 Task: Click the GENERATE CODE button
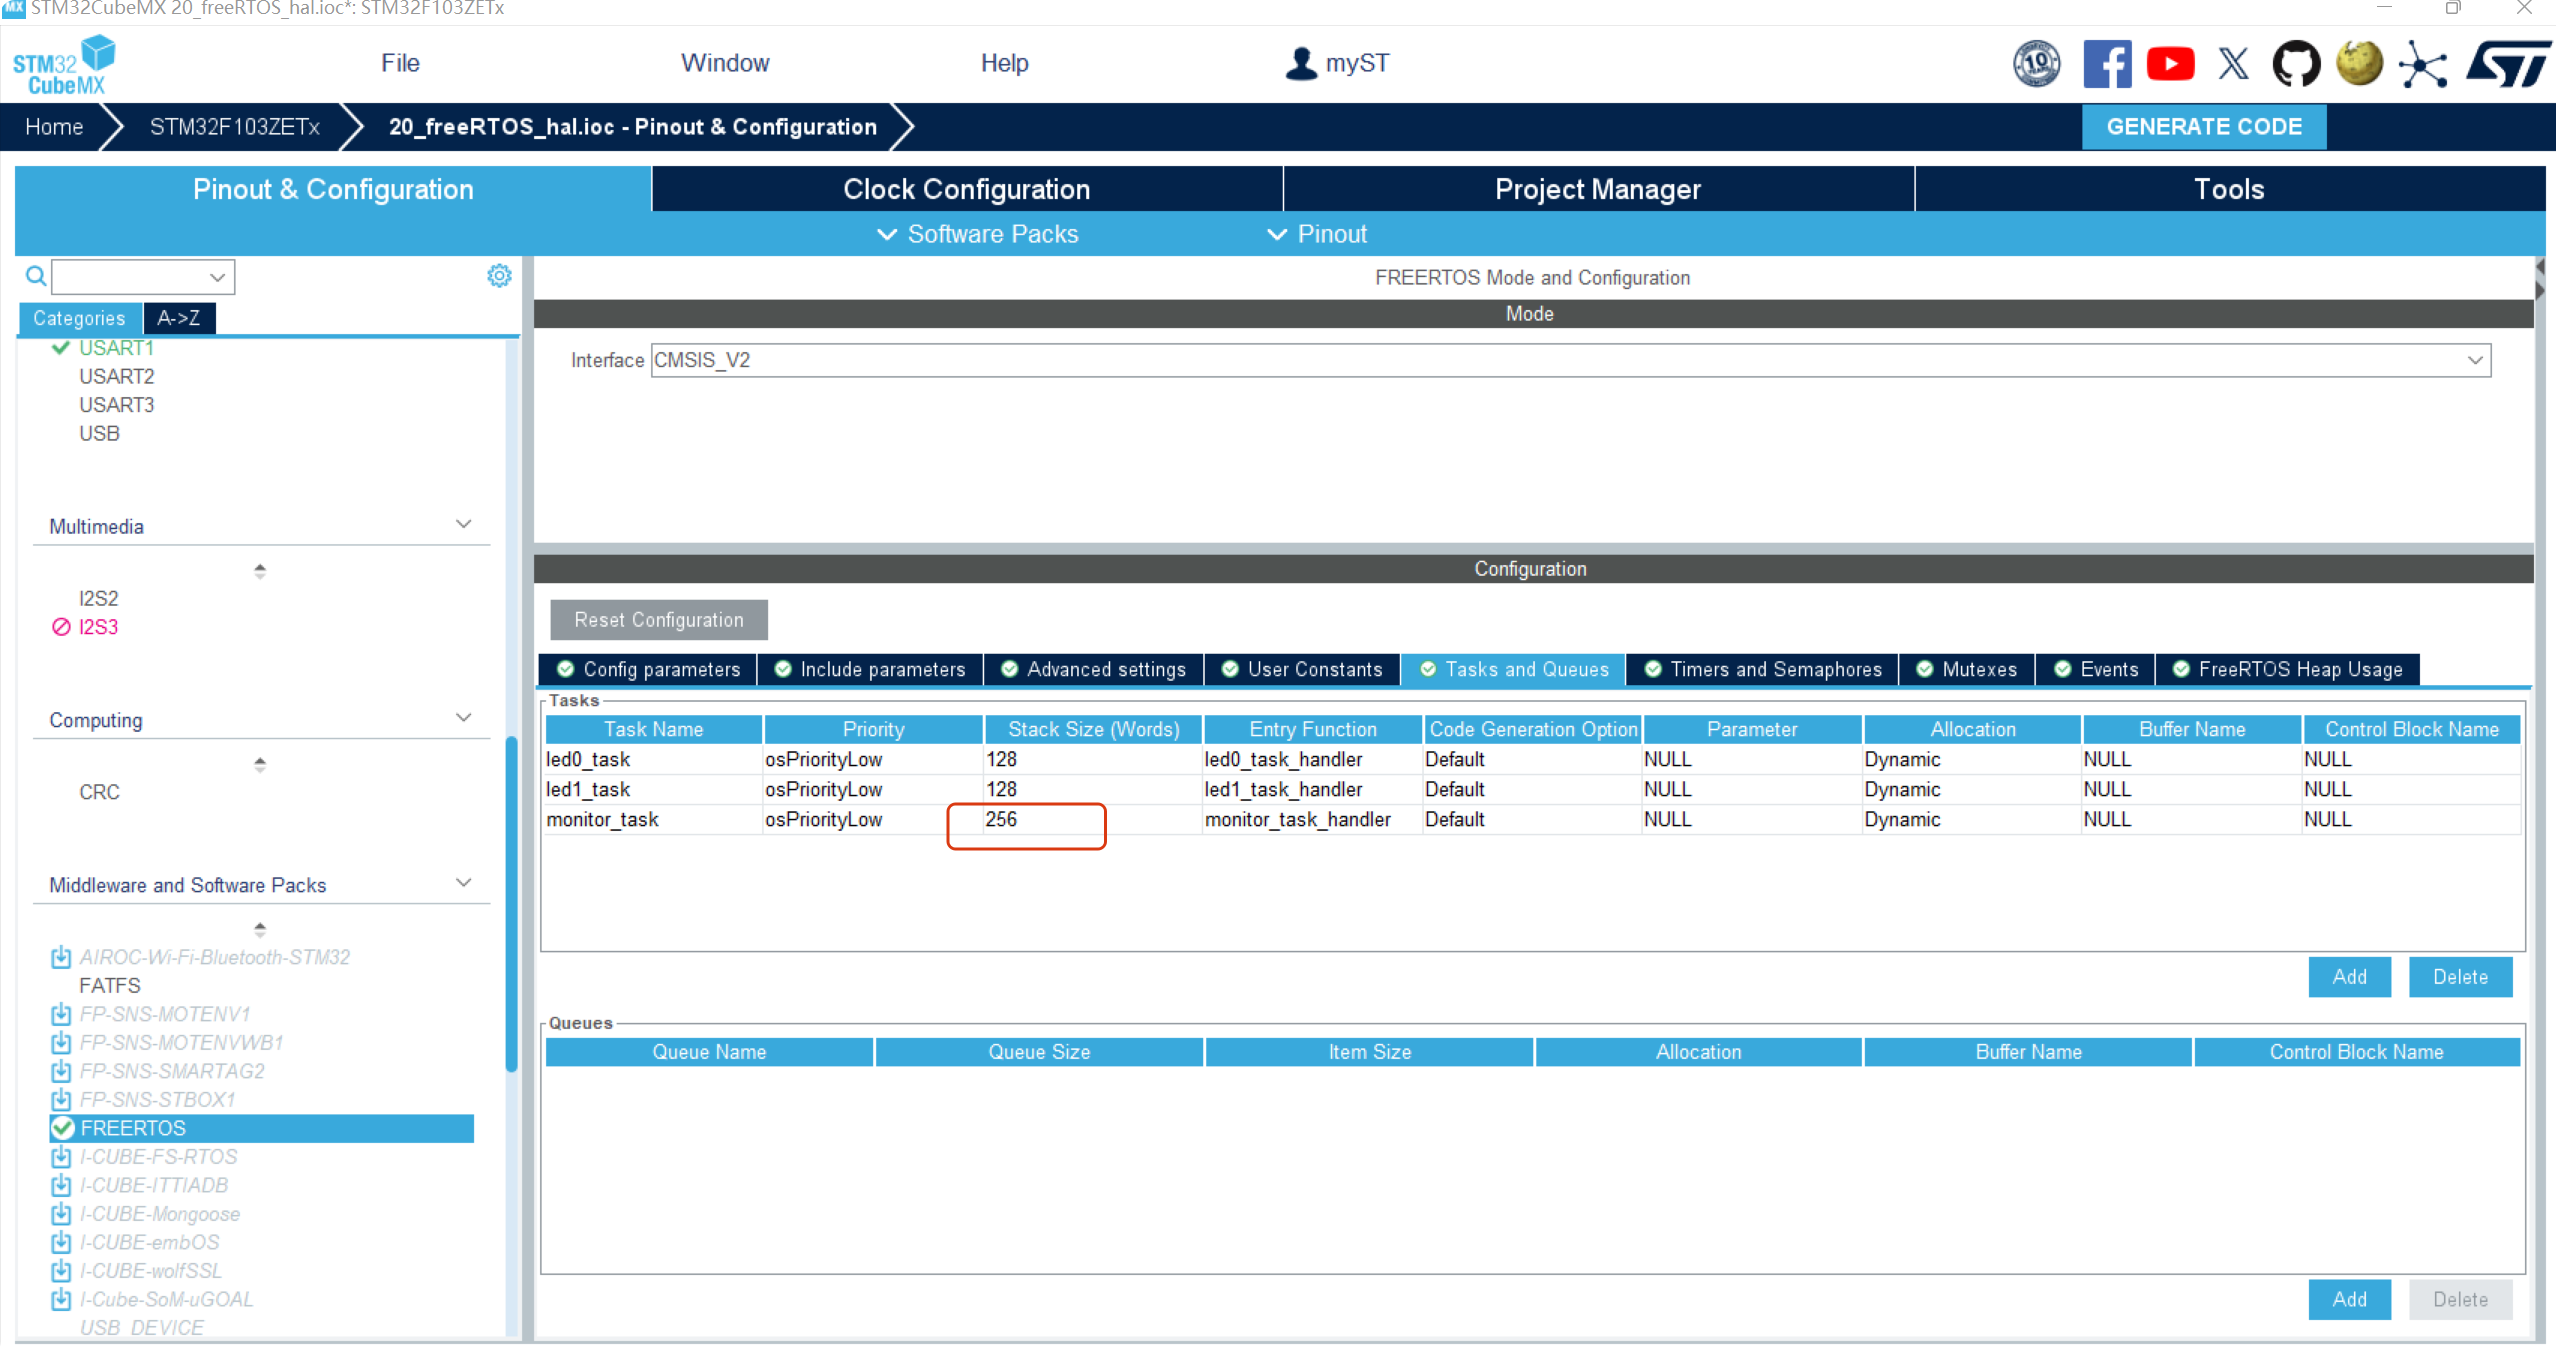click(x=2204, y=127)
